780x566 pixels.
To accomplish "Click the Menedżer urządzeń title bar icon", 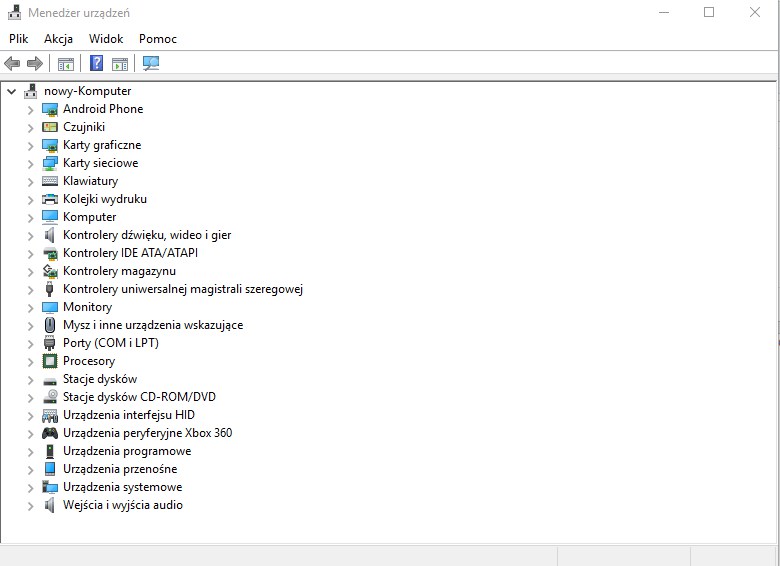I will [14, 12].
